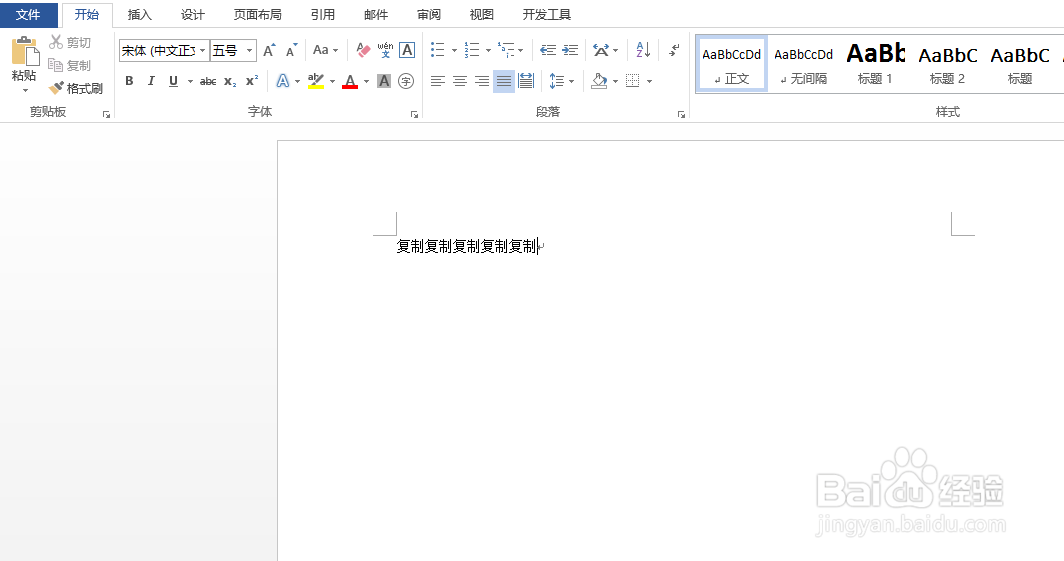Open the bullets library dropdown arrow
Screen dimensions: 1064x561
click(x=454, y=50)
